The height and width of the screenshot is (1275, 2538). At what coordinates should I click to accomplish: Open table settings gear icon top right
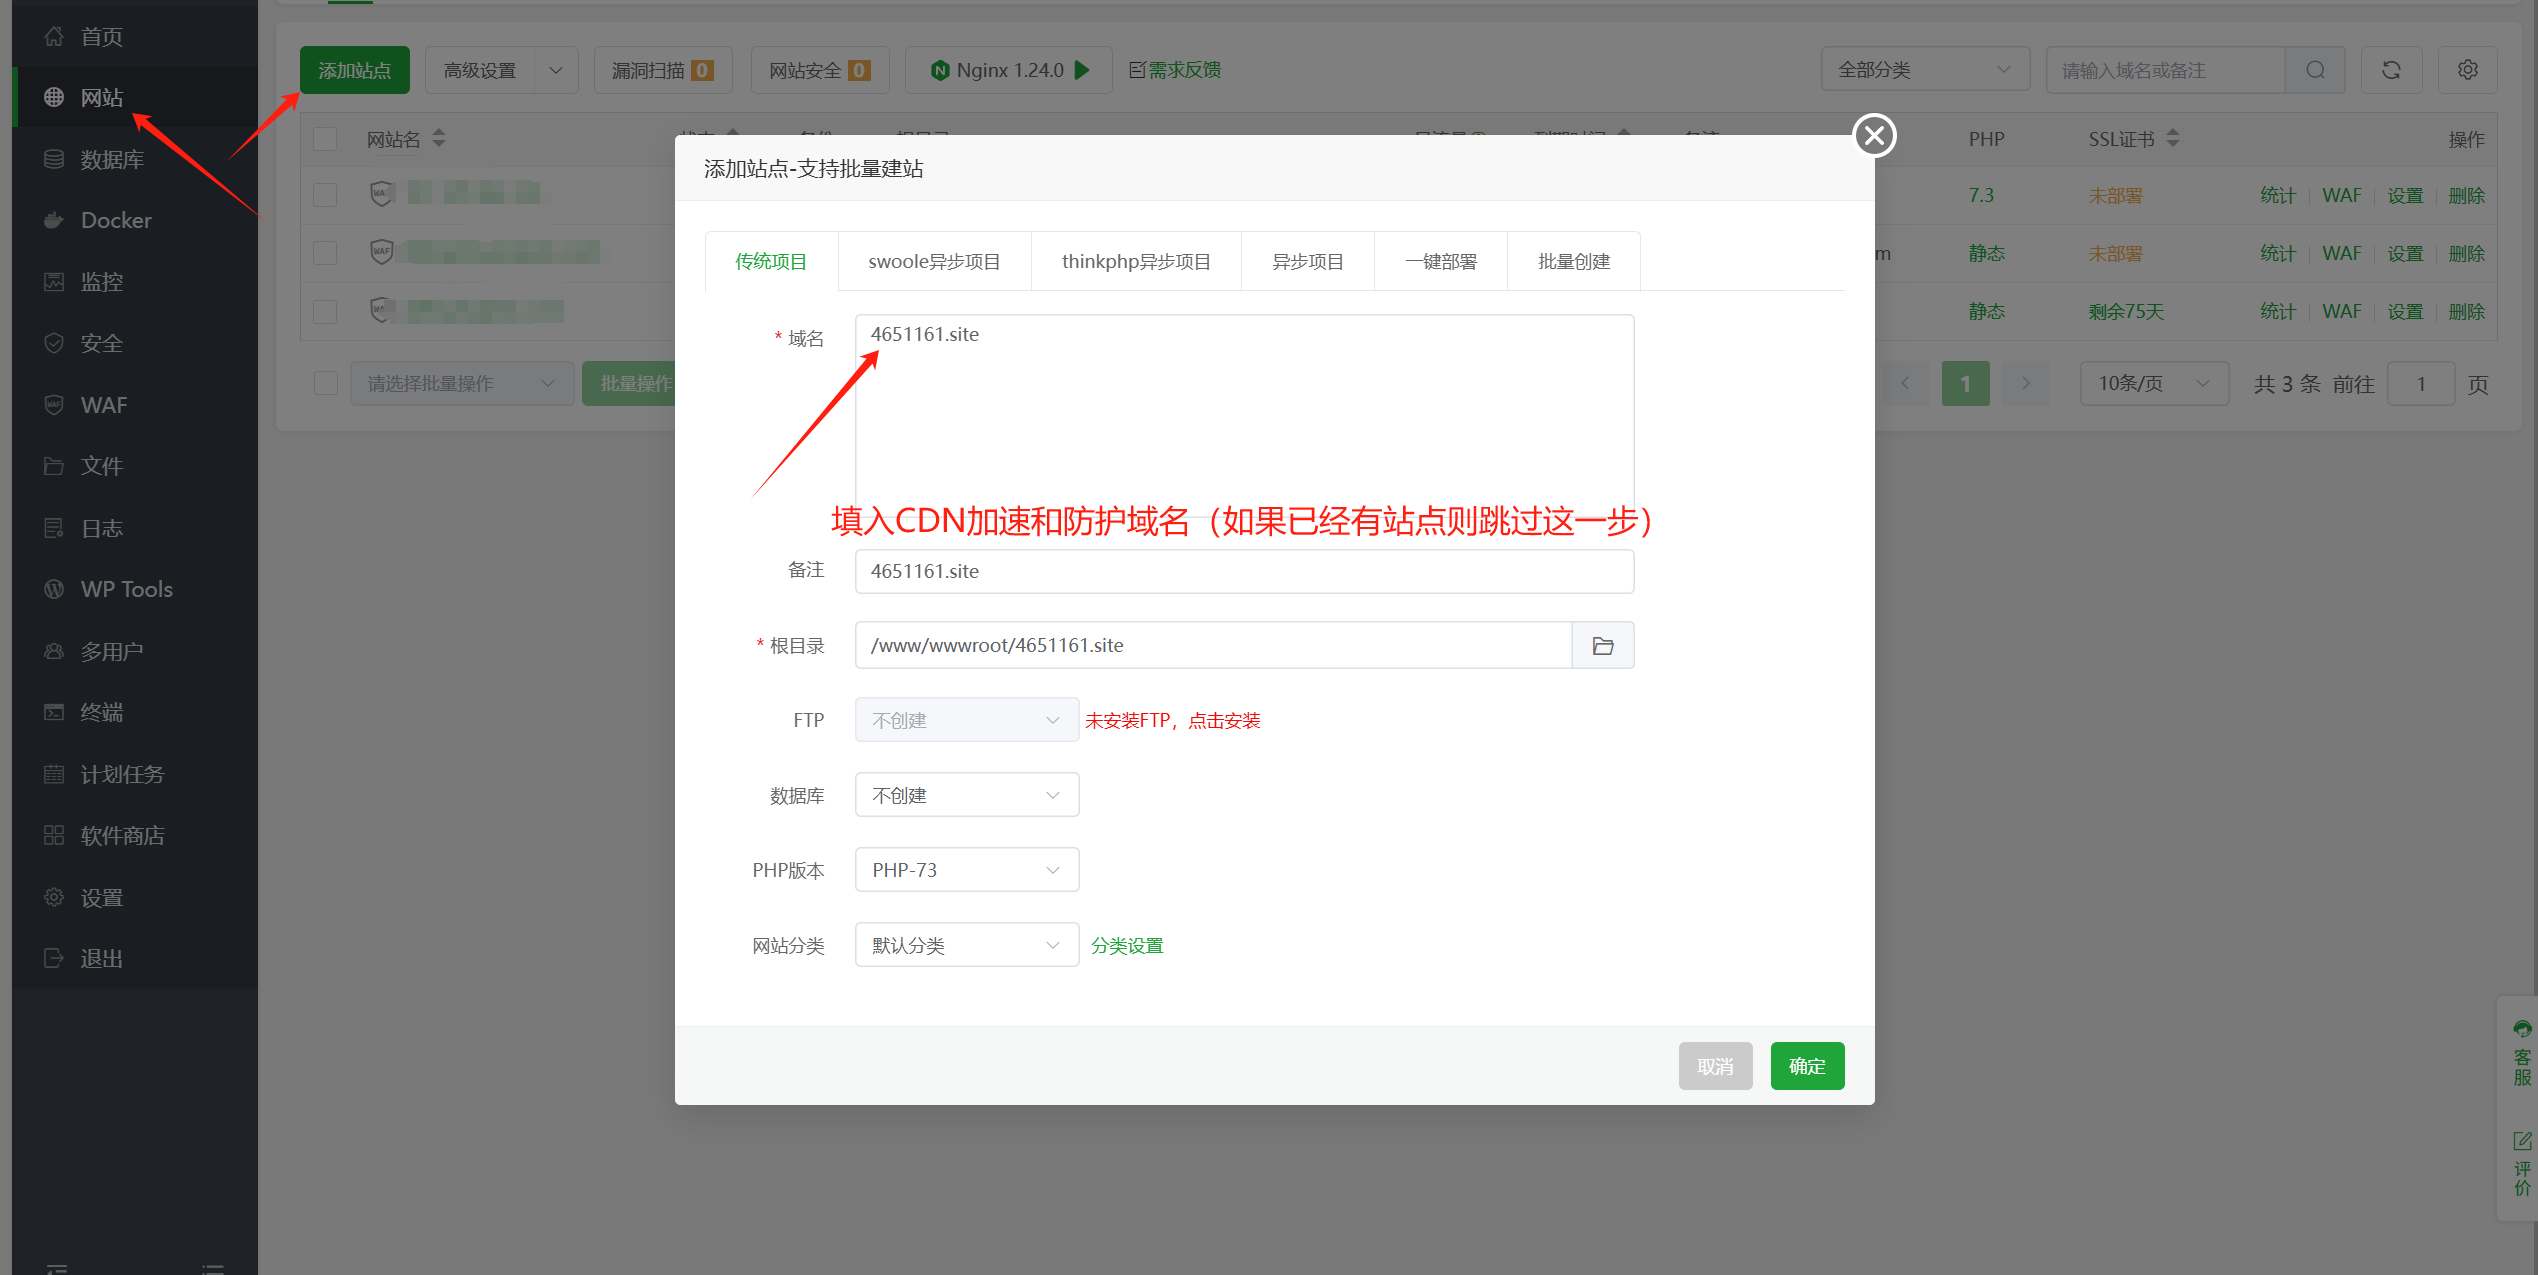click(2467, 70)
